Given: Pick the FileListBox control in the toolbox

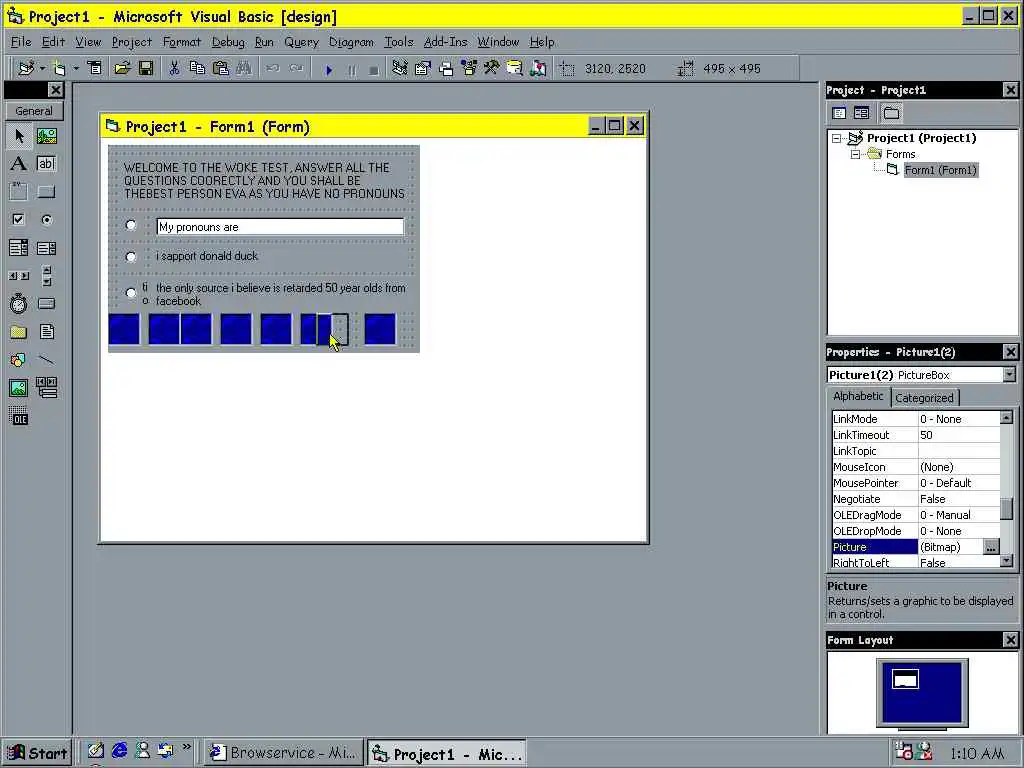Looking at the screenshot, I should tap(46, 332).
